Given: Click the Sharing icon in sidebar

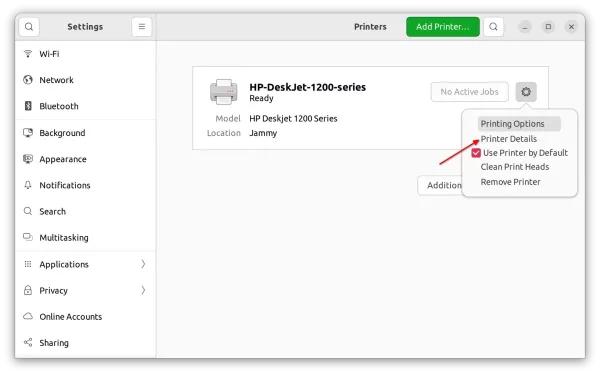Looking at the screenshot, I should 28,342.
